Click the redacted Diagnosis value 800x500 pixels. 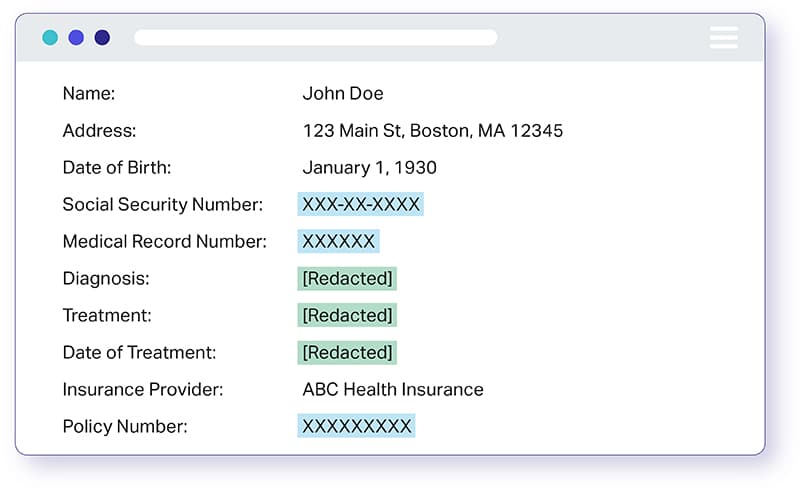(x=347, y=278)
